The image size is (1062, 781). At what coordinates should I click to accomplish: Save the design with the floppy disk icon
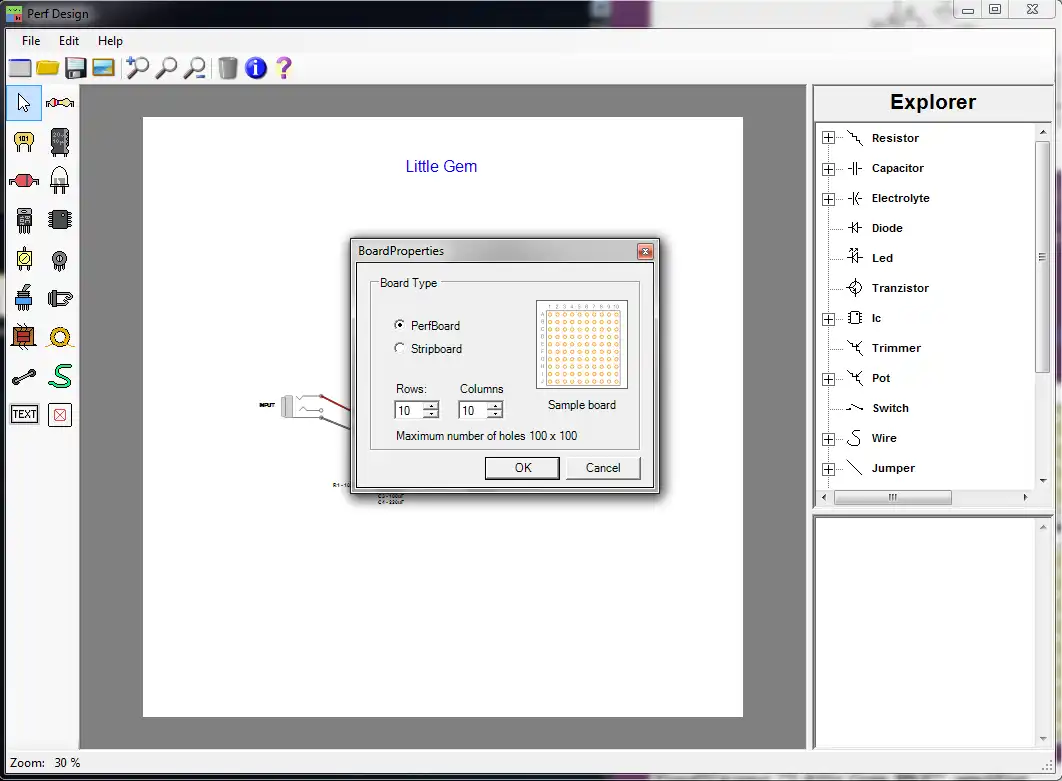(75, 68)
